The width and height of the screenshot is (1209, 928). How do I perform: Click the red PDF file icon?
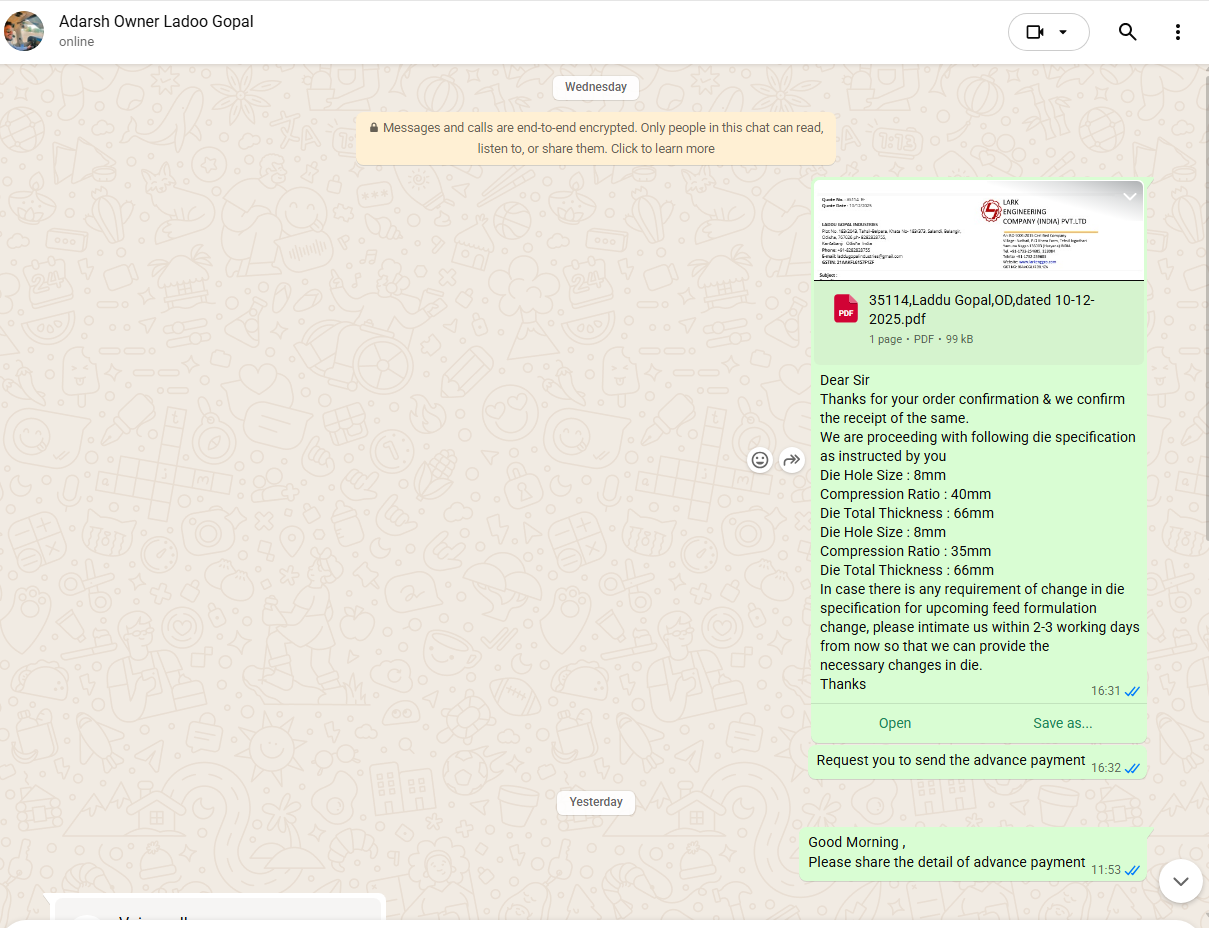coord(846,309)
